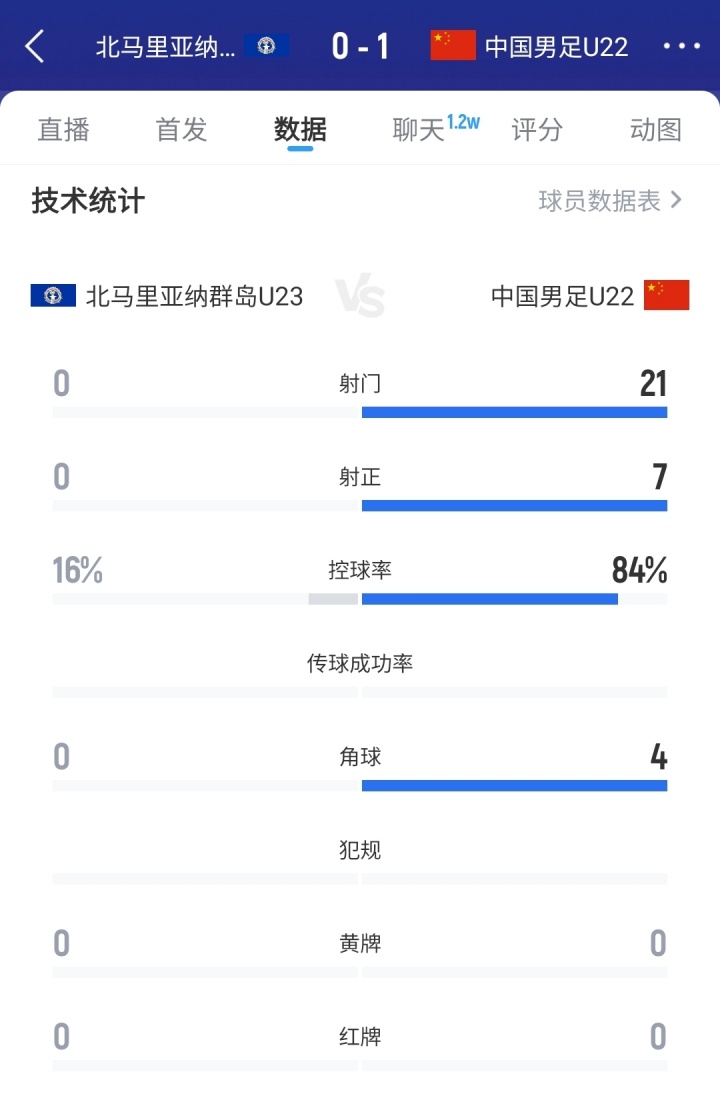Switch to the 评分 tab
The image size is (720, 1094).
click(538, 129)
